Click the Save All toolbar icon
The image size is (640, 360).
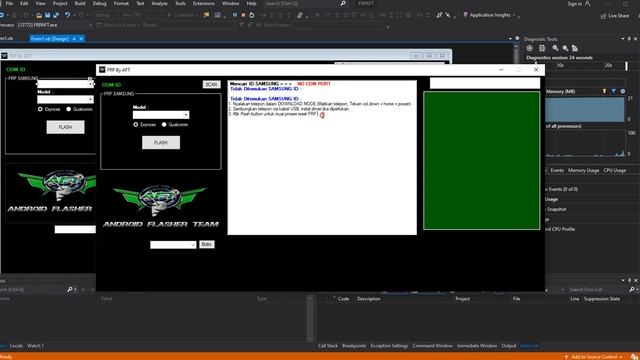tap(56, 15)
